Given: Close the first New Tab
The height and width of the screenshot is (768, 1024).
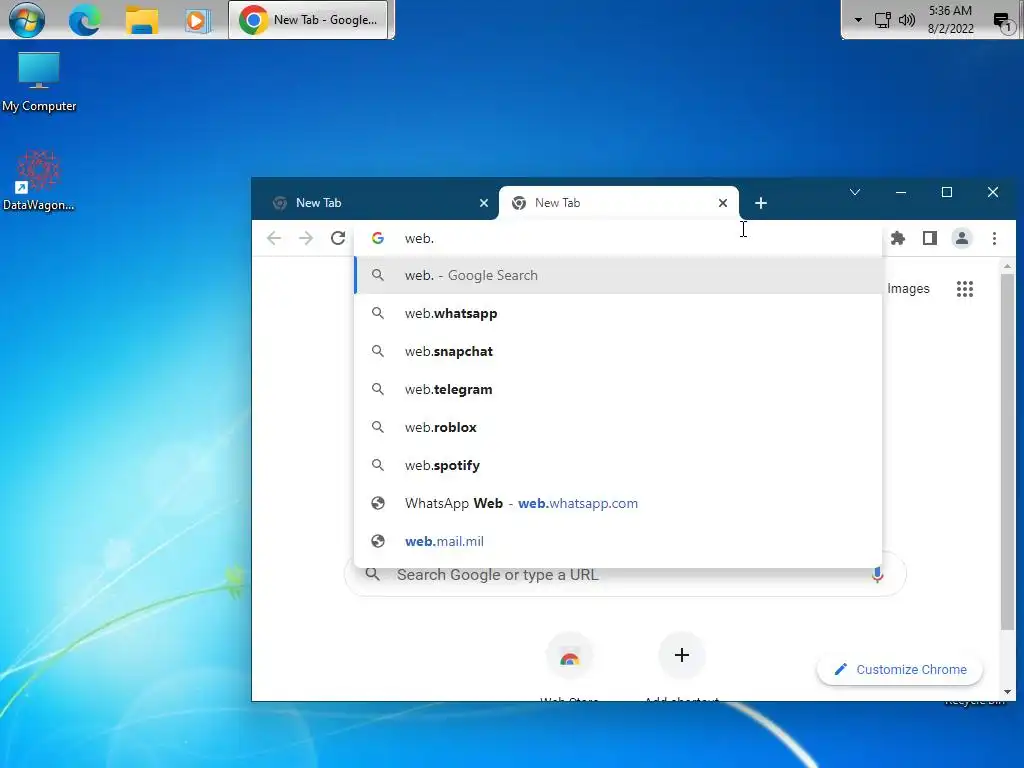Looking at the screenshot, I should [x=484, y=203].
